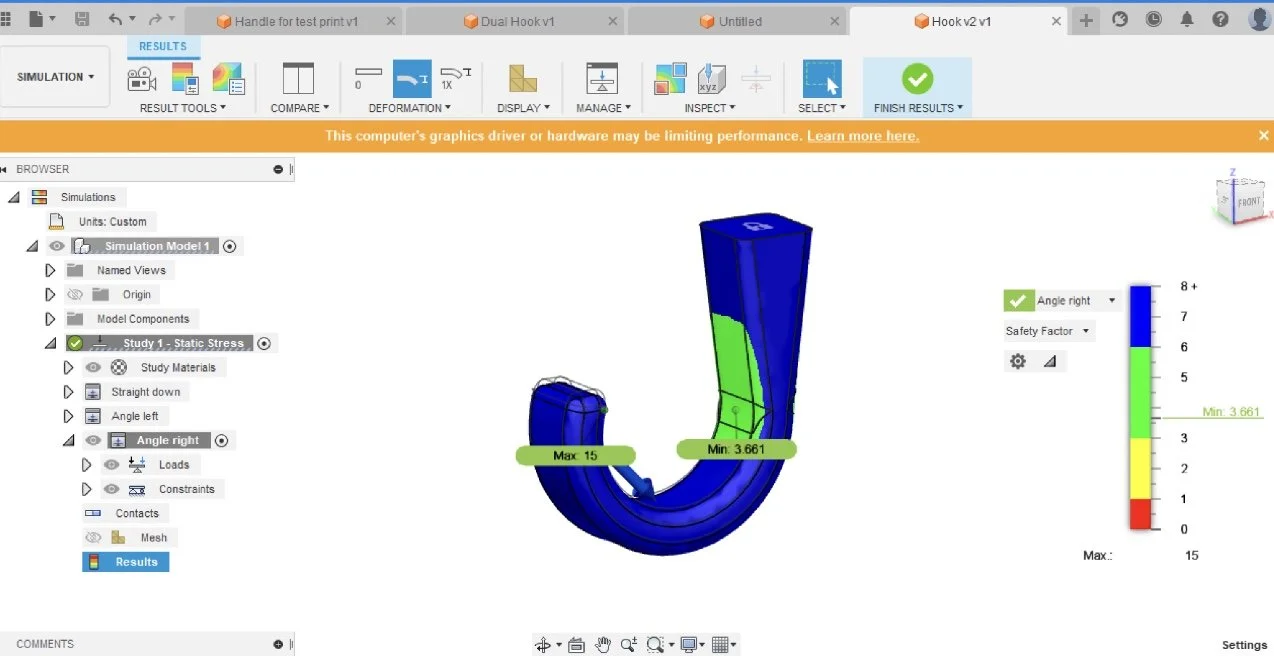
Task: Toggle visibility eye of Study Materials
Action: point(93,368)
